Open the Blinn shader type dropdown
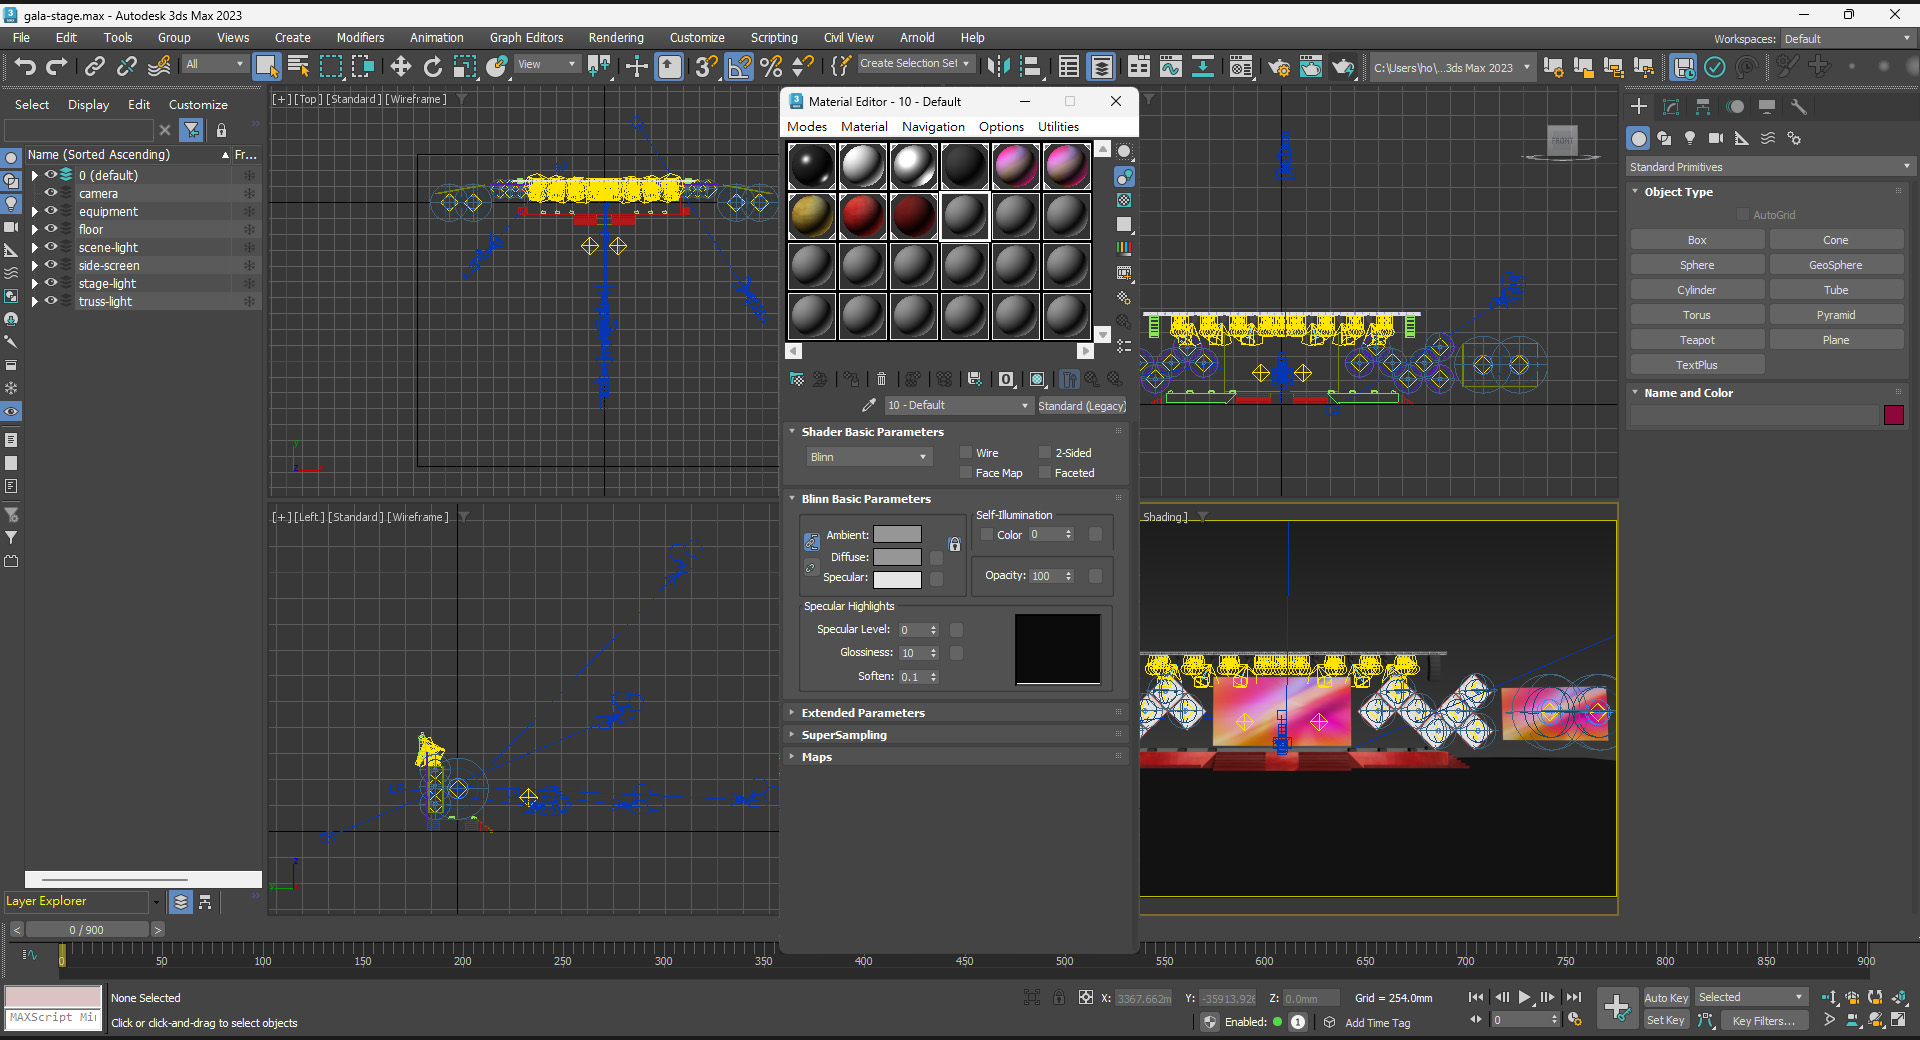Screen dimensions: 1920x1040 (x=868, y=457)
